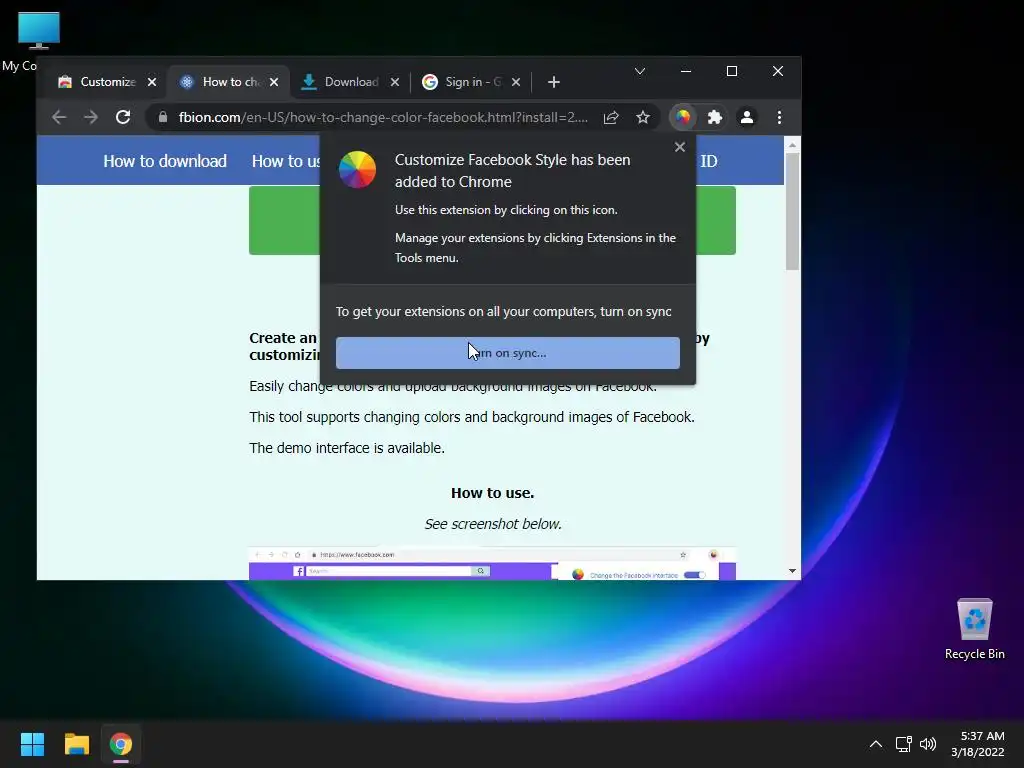Viewport: 1024px width, 768px height.
Task: Click the Chrome taskbar icon
Action: [121, 744]
